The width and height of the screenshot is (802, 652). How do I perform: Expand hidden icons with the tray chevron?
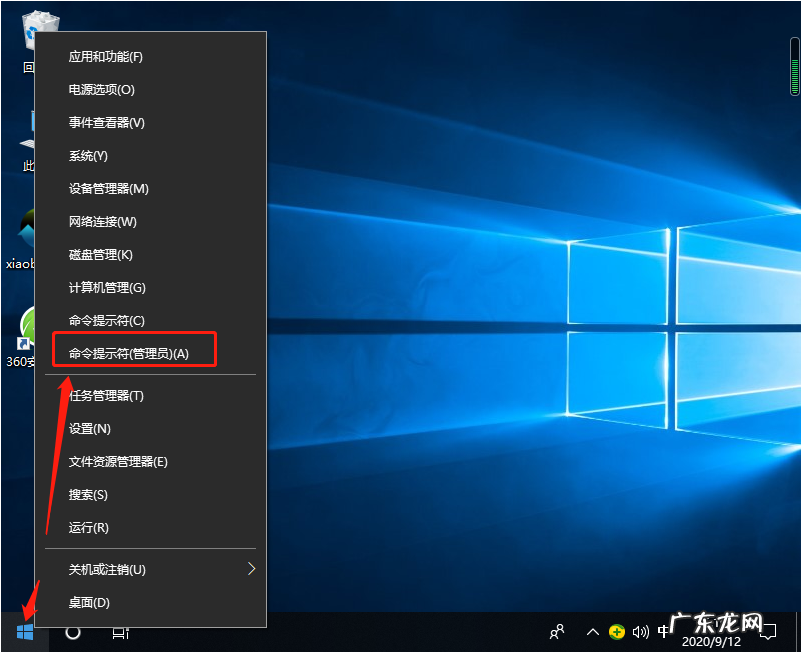(x=593, y=633)
